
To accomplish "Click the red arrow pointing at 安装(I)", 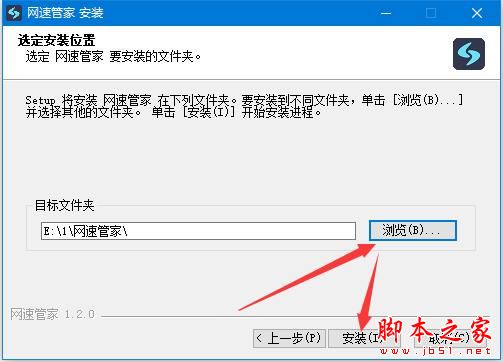I will click(368, 293).
